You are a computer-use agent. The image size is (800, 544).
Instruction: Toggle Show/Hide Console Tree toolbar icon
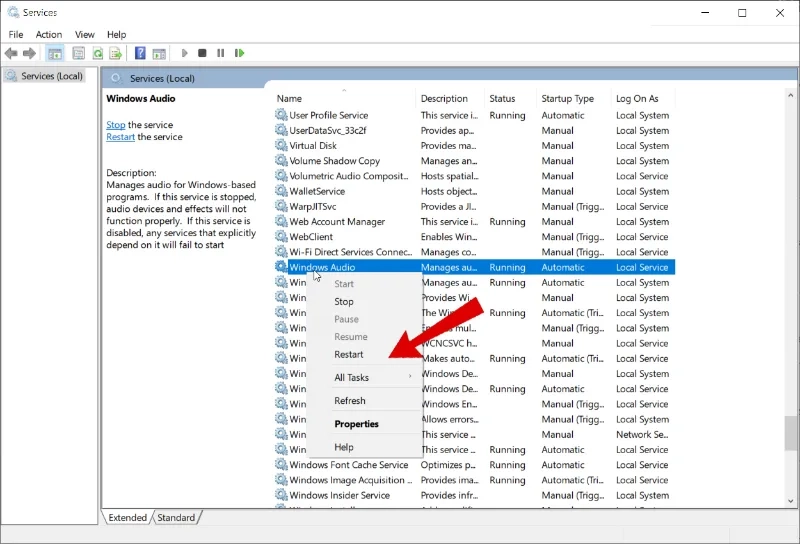coord(55,53)
